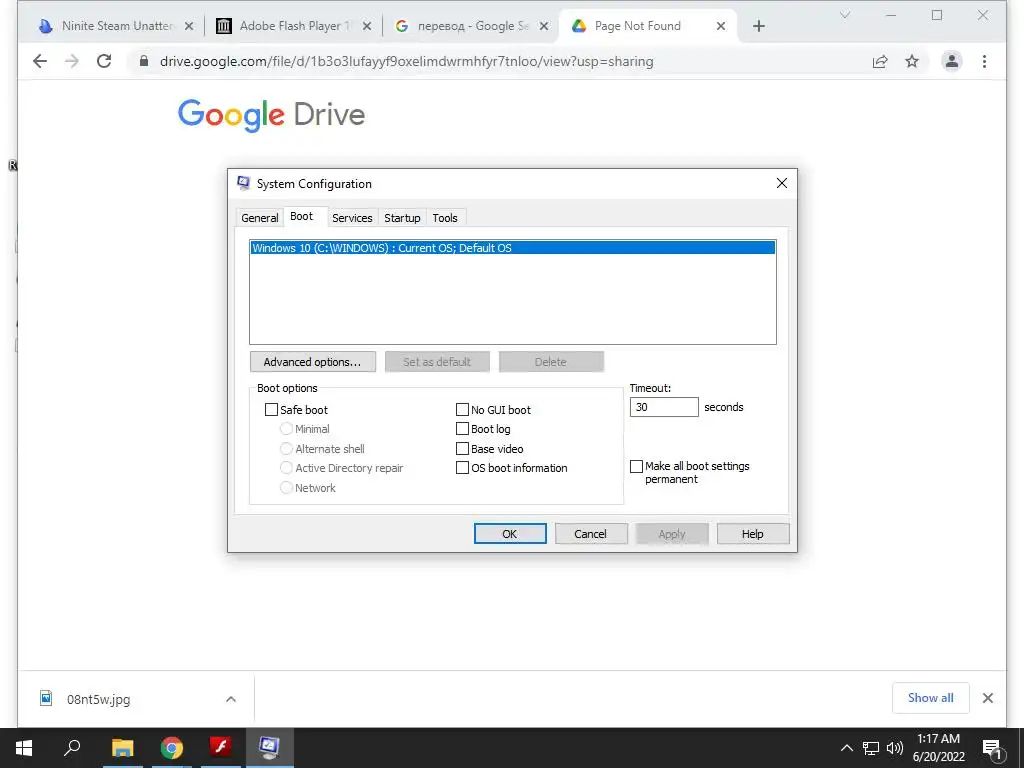Click the Apply button

point(671,534)
